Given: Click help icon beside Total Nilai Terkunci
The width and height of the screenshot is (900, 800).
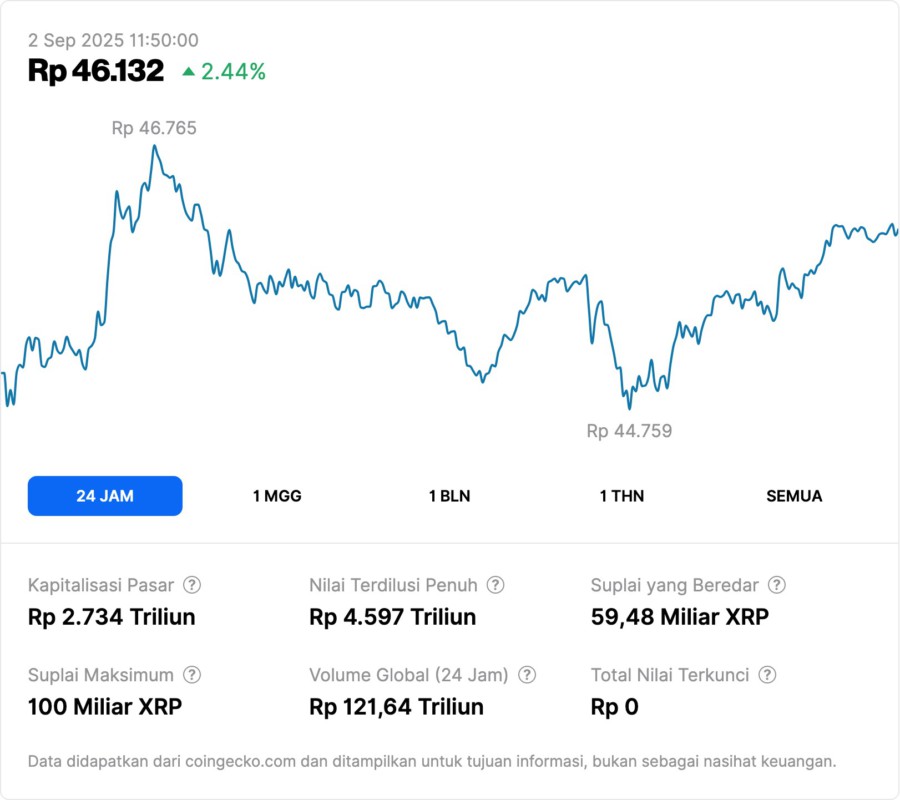Looking at the screenshot, I should pyautogui.click(x=767, y=675).
